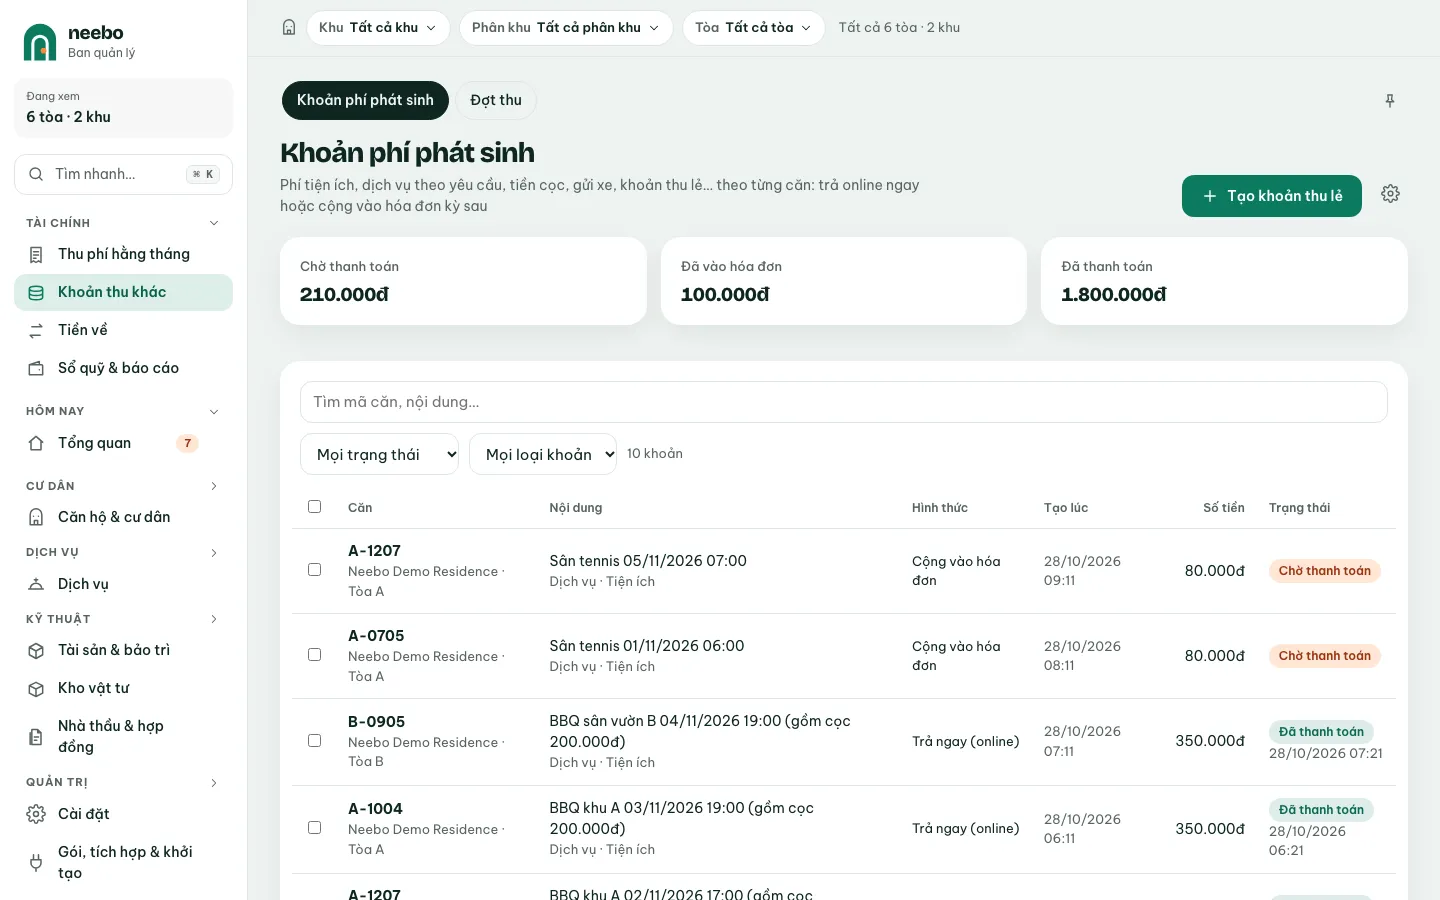Open the Khu Tất cả khu dropdown

378,28
